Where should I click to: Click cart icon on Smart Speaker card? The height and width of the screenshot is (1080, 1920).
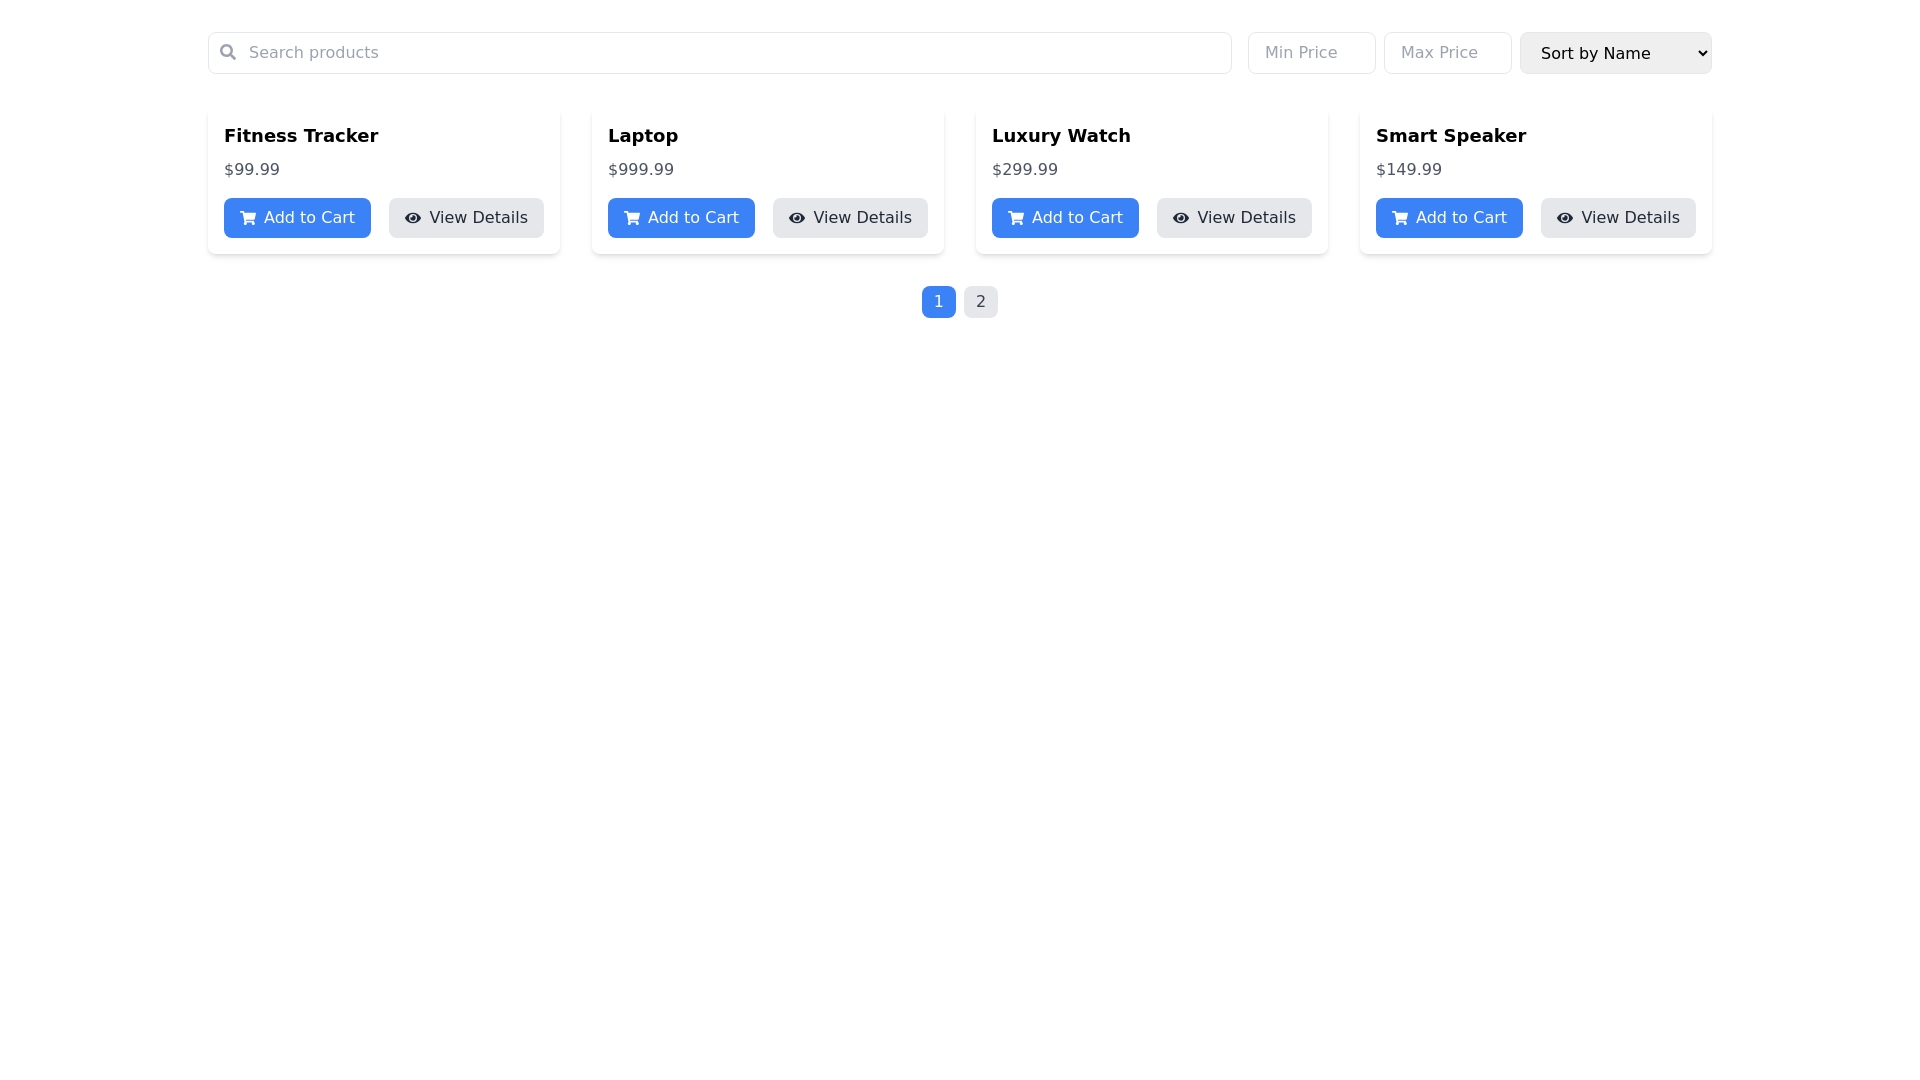click(1400, 218)
